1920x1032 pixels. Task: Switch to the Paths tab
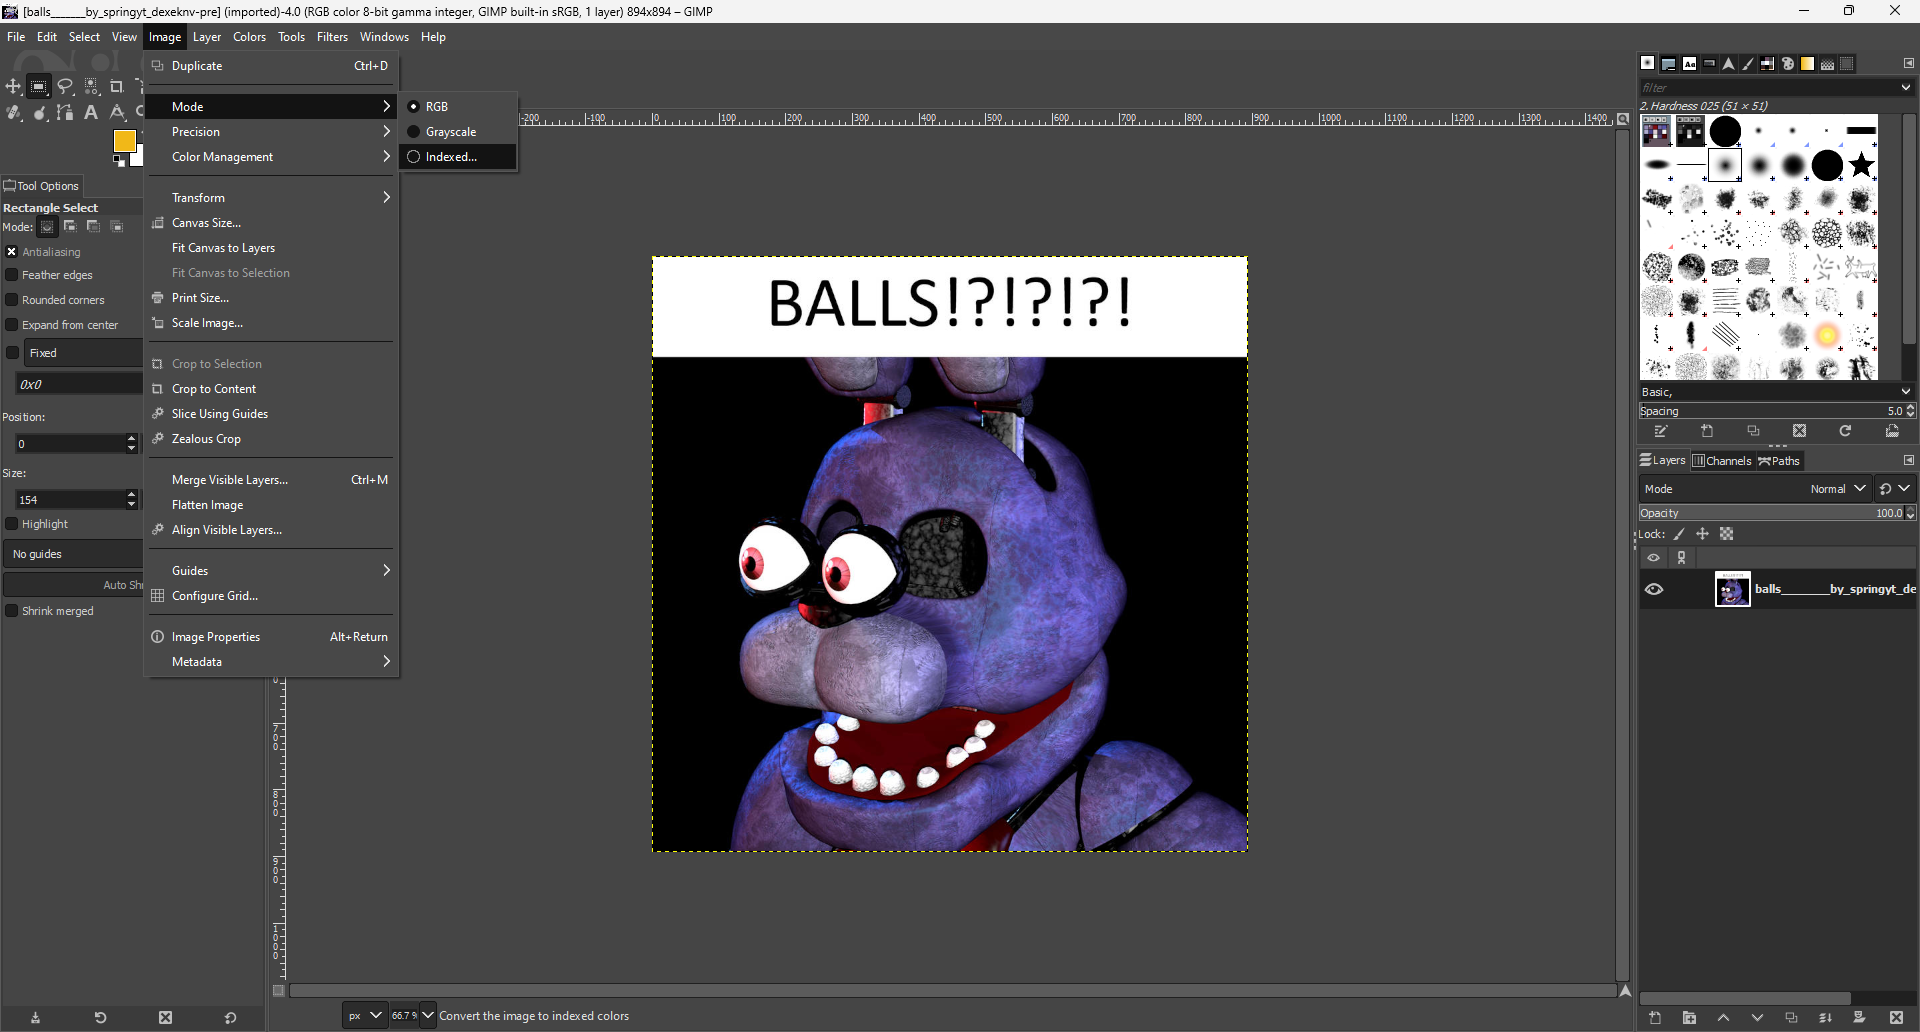pyautogui.click(x=1780, y=461)
